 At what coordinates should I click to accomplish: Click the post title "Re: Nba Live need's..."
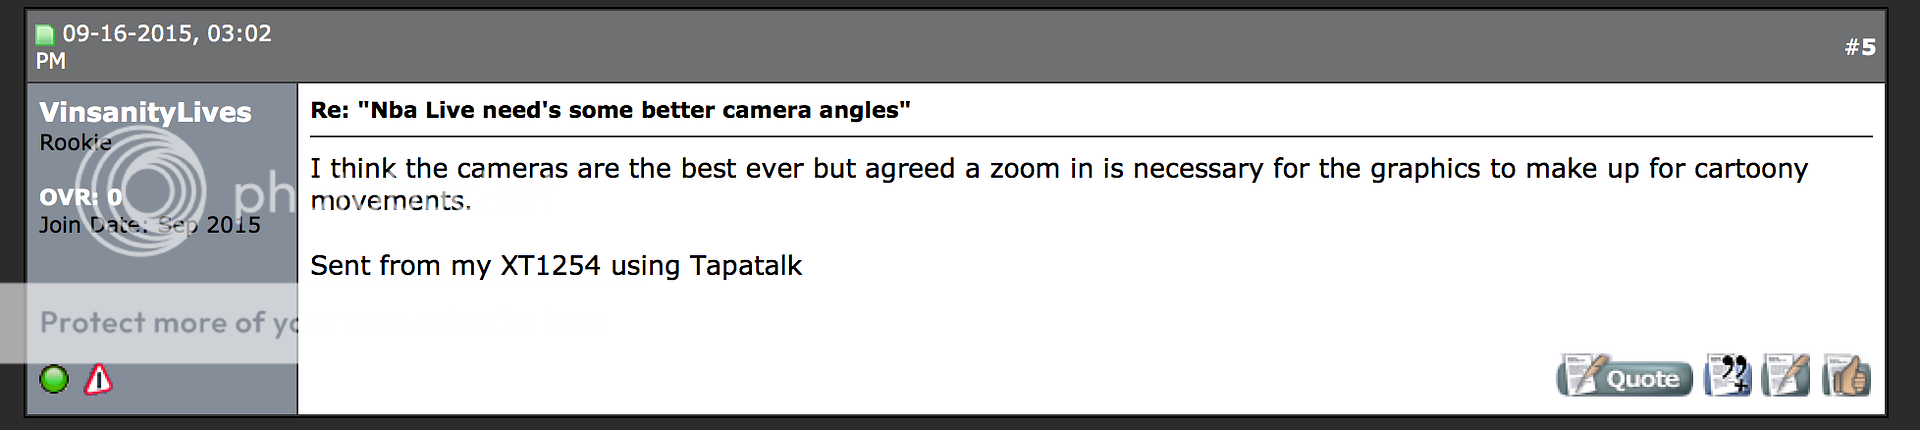click(610, 110)
